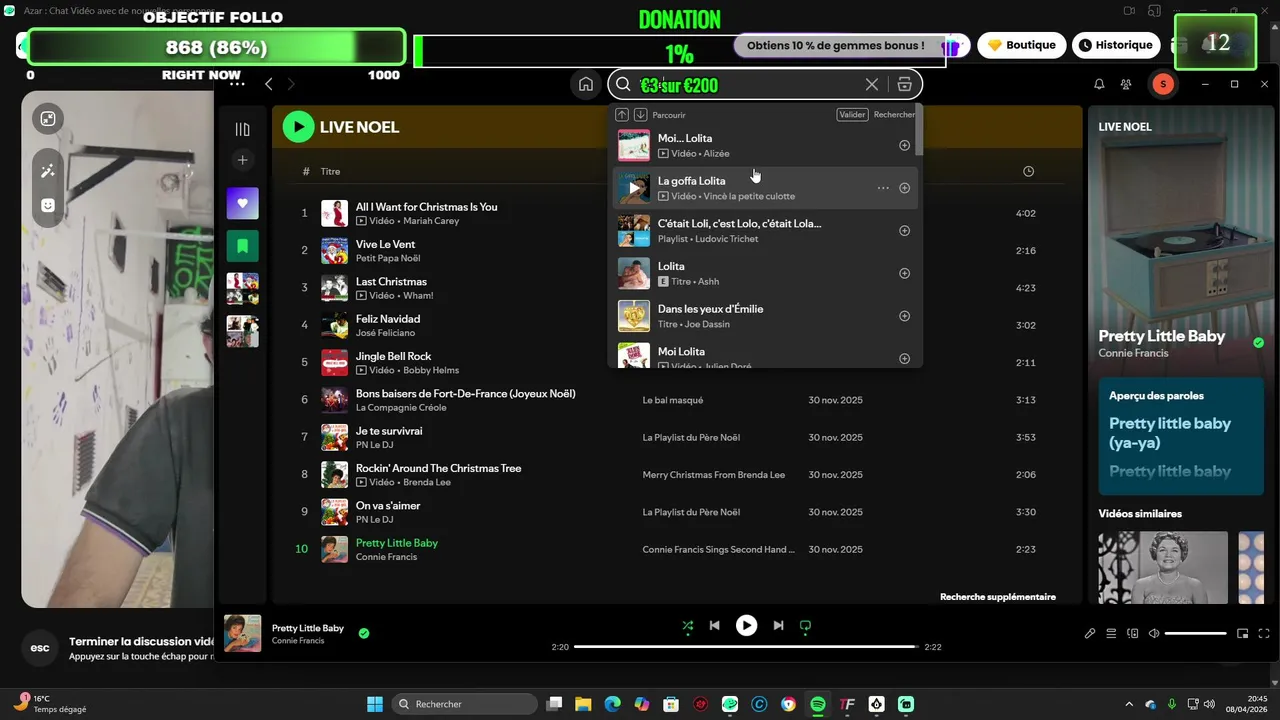Screen dimensions: 1280x720
Task: Open more options for La goffa Lolita
Action: [x=883, y=188]
